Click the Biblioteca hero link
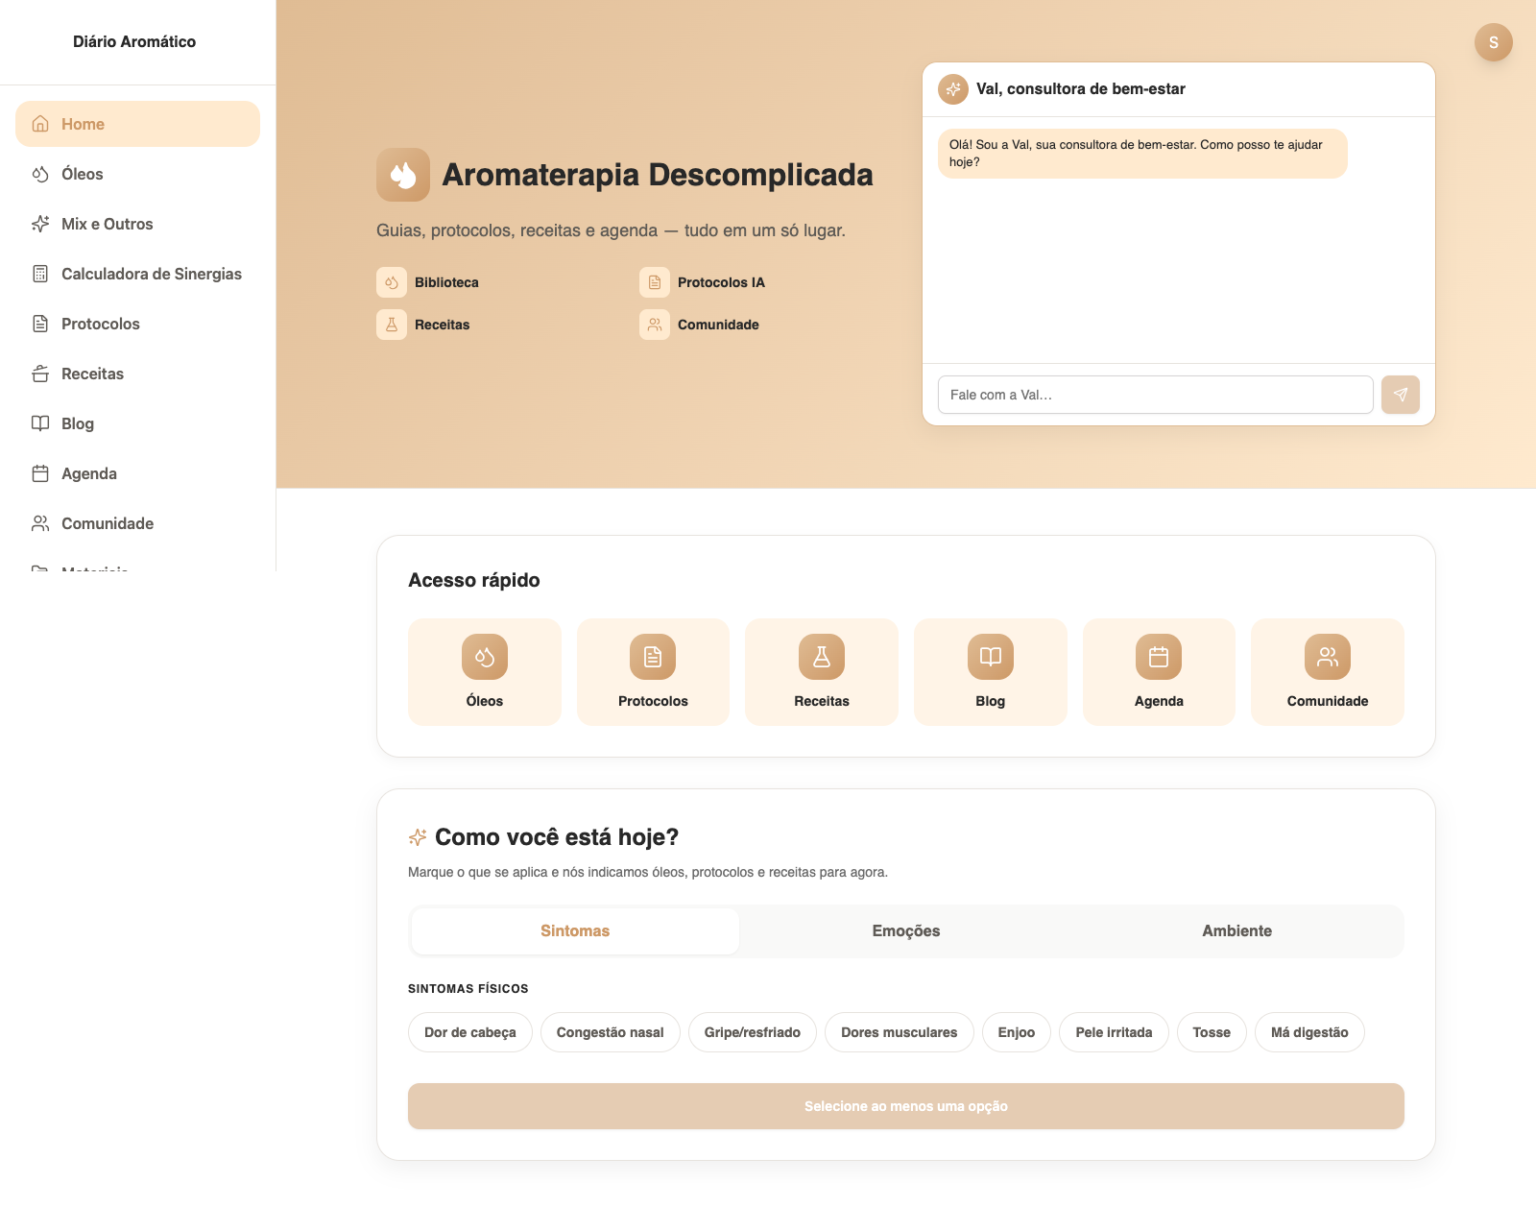The image size is (1536, 1207). [x=446, y=283]
